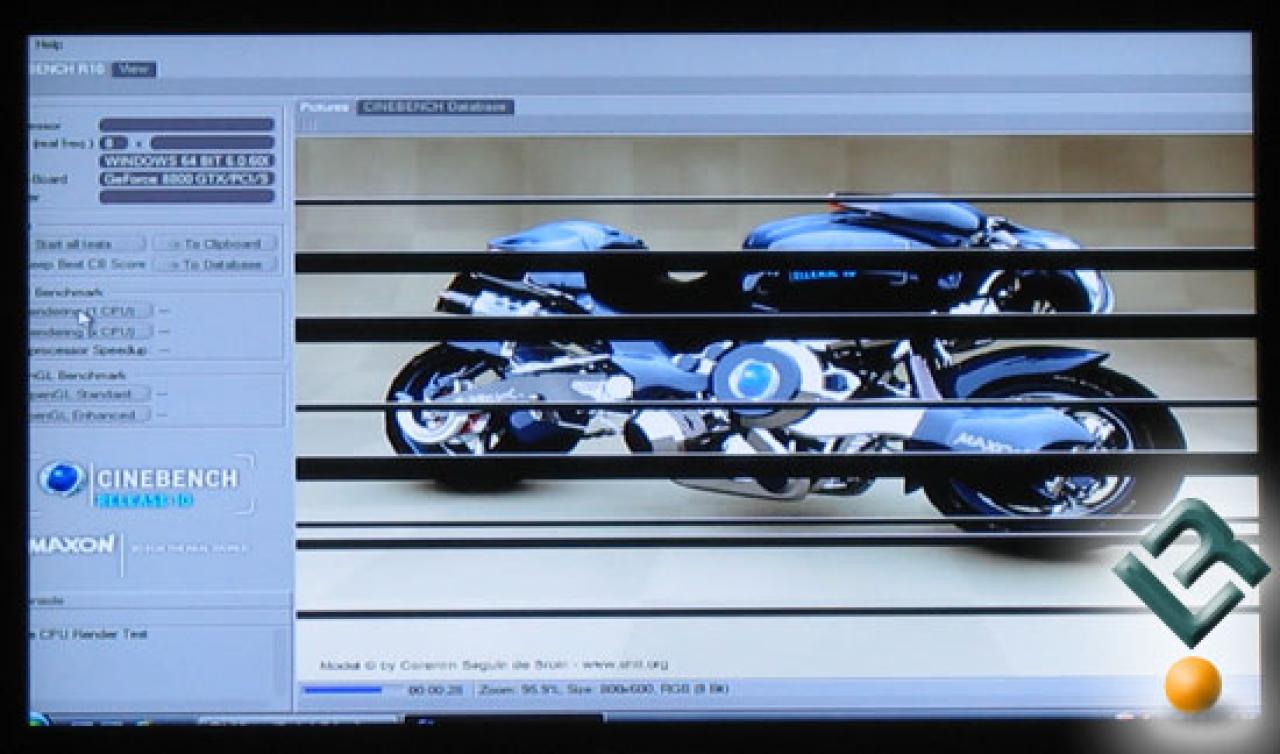Screen dimensions: 1280x754
Task: Click the render progress bar
Action: (x=350, y=690)
